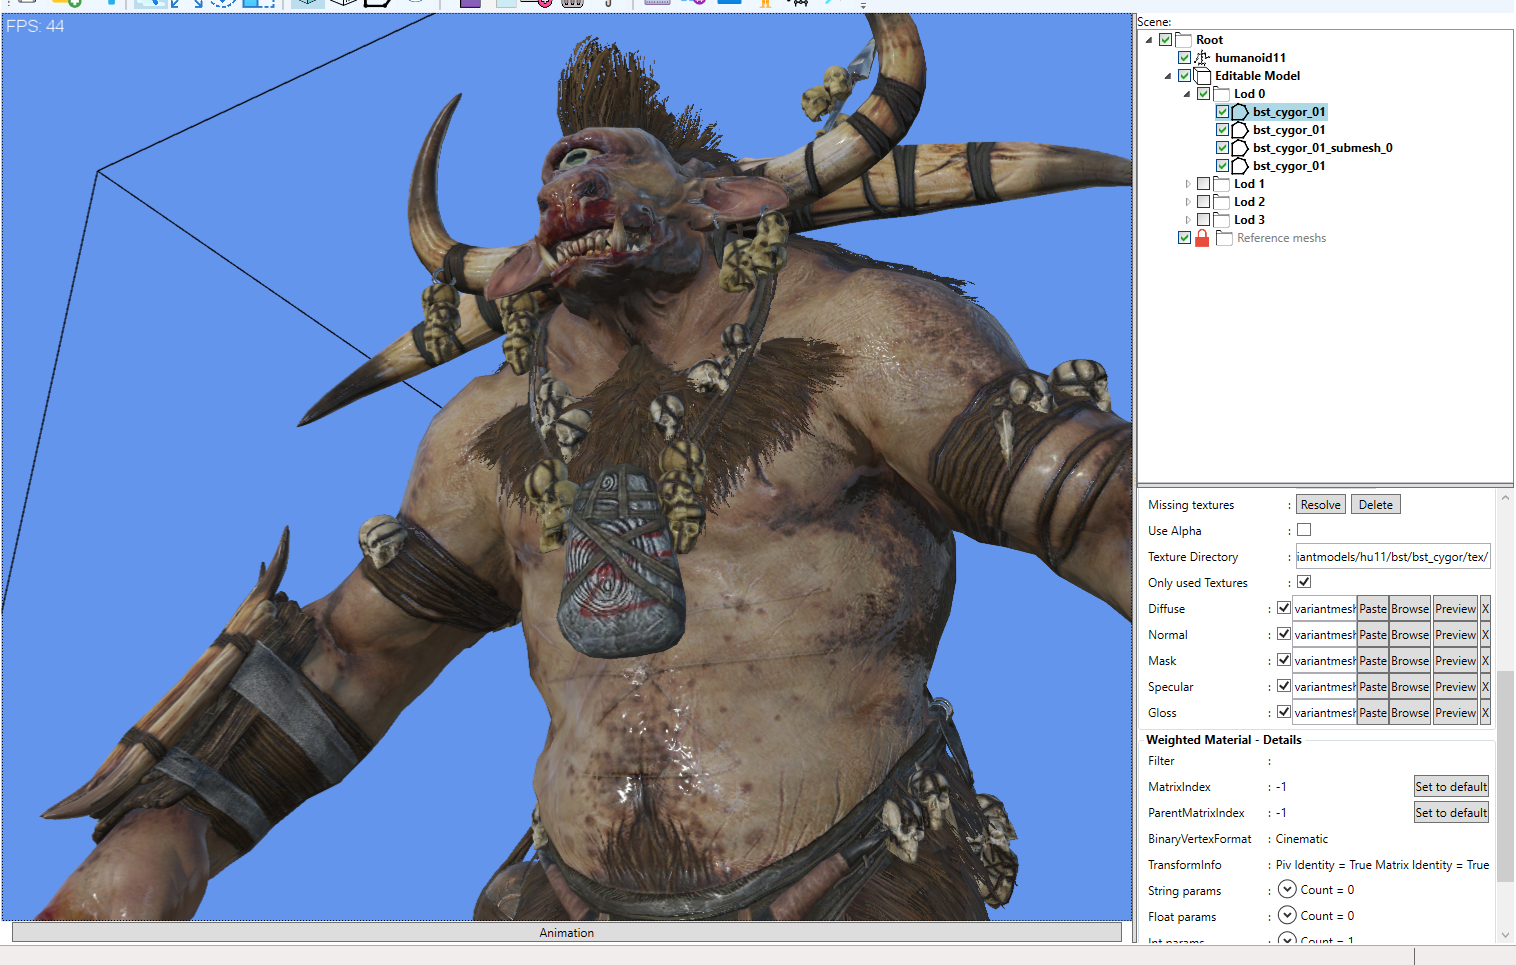Click the "Cinematic" BinaryVertexFormat value
Viewport: 1516px width, 965px height.
pyautogui.click(x=1302, y=839)
